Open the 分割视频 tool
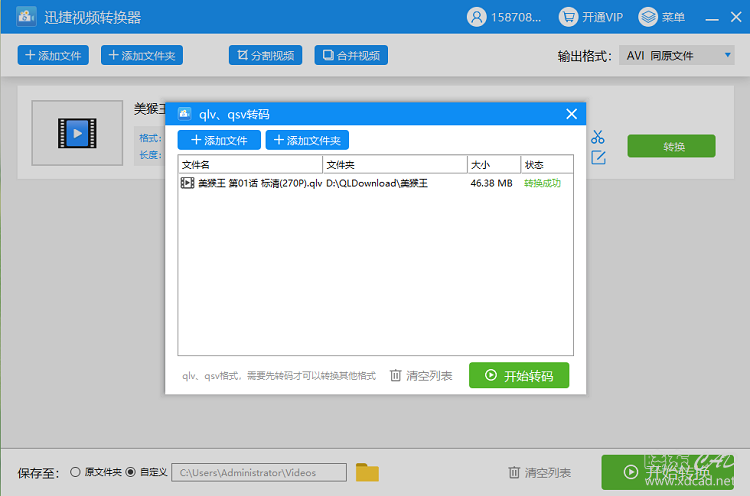This screenshot has width=750, height=496. click(x=265, y=55)
